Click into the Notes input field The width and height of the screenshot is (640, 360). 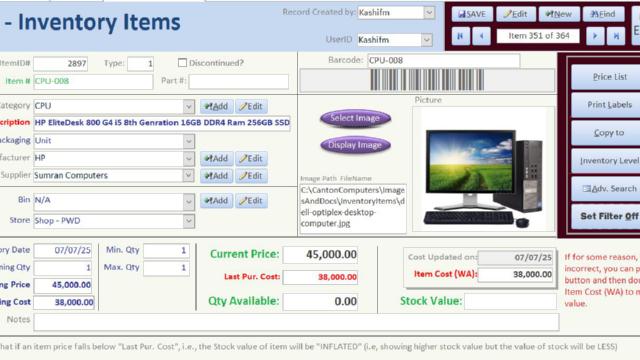click(x=296, y=322)
